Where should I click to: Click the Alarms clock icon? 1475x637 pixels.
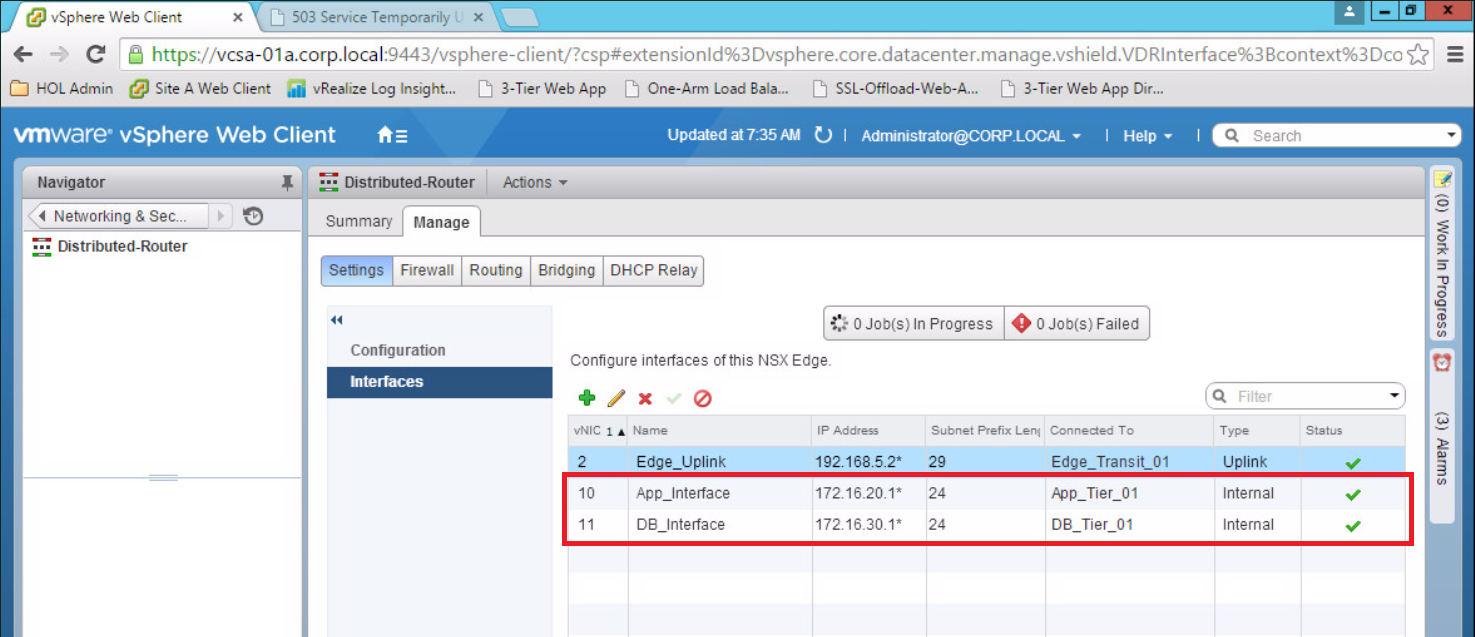click(1442, 362)
